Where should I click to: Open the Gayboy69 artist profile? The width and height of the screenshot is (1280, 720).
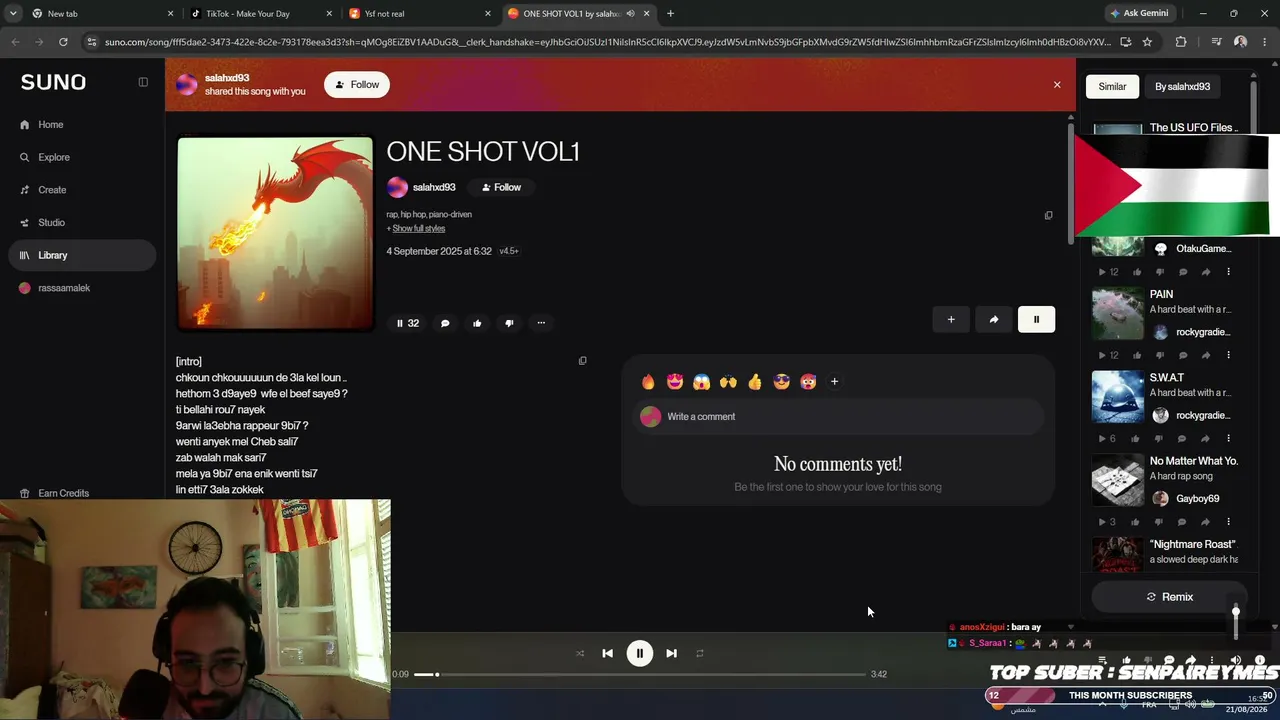(x=1198, y=499)
